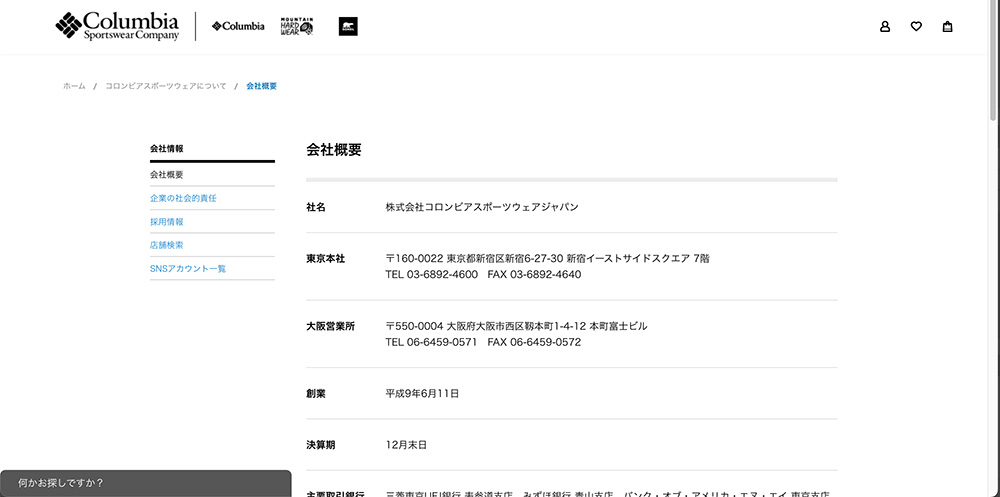The width and height of the screenshot is (1000, 497).
Task: Select 会社概要 breadcrumb item
Action: coord(261,86)
